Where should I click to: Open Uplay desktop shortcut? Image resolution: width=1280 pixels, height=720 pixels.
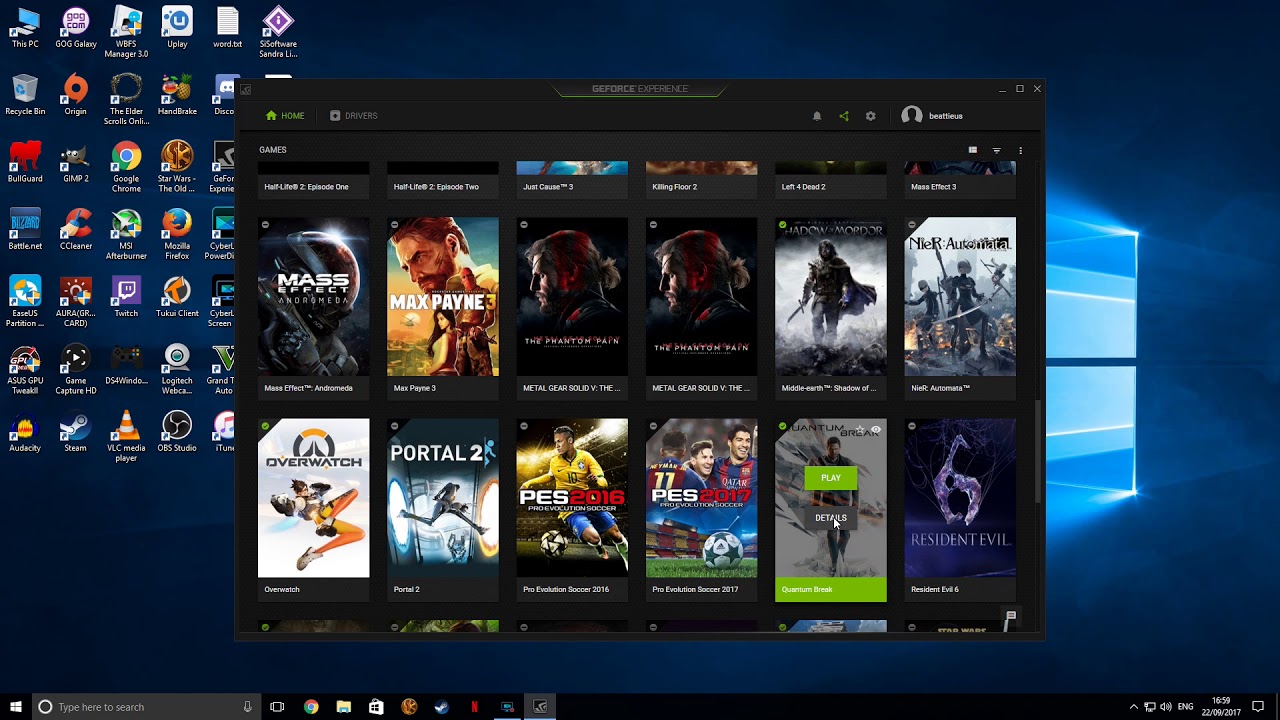(x=177, y=28)
